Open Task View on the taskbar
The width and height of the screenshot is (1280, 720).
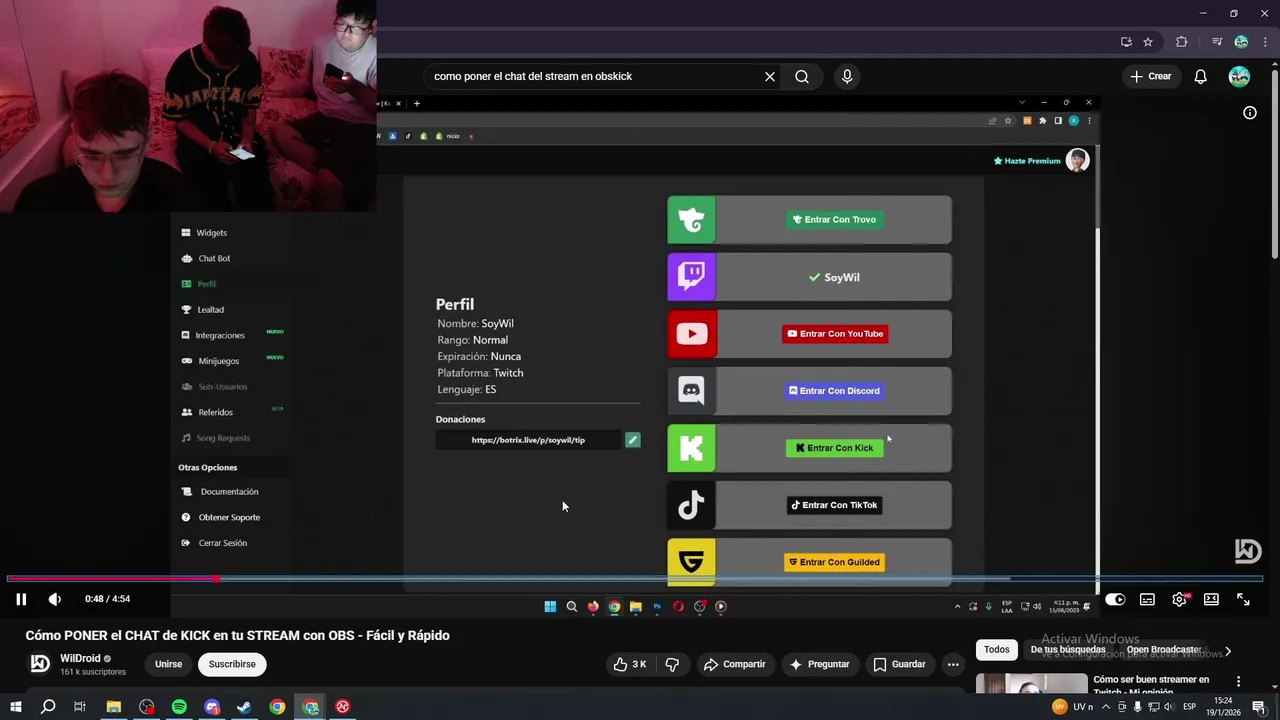pos(80,707)
